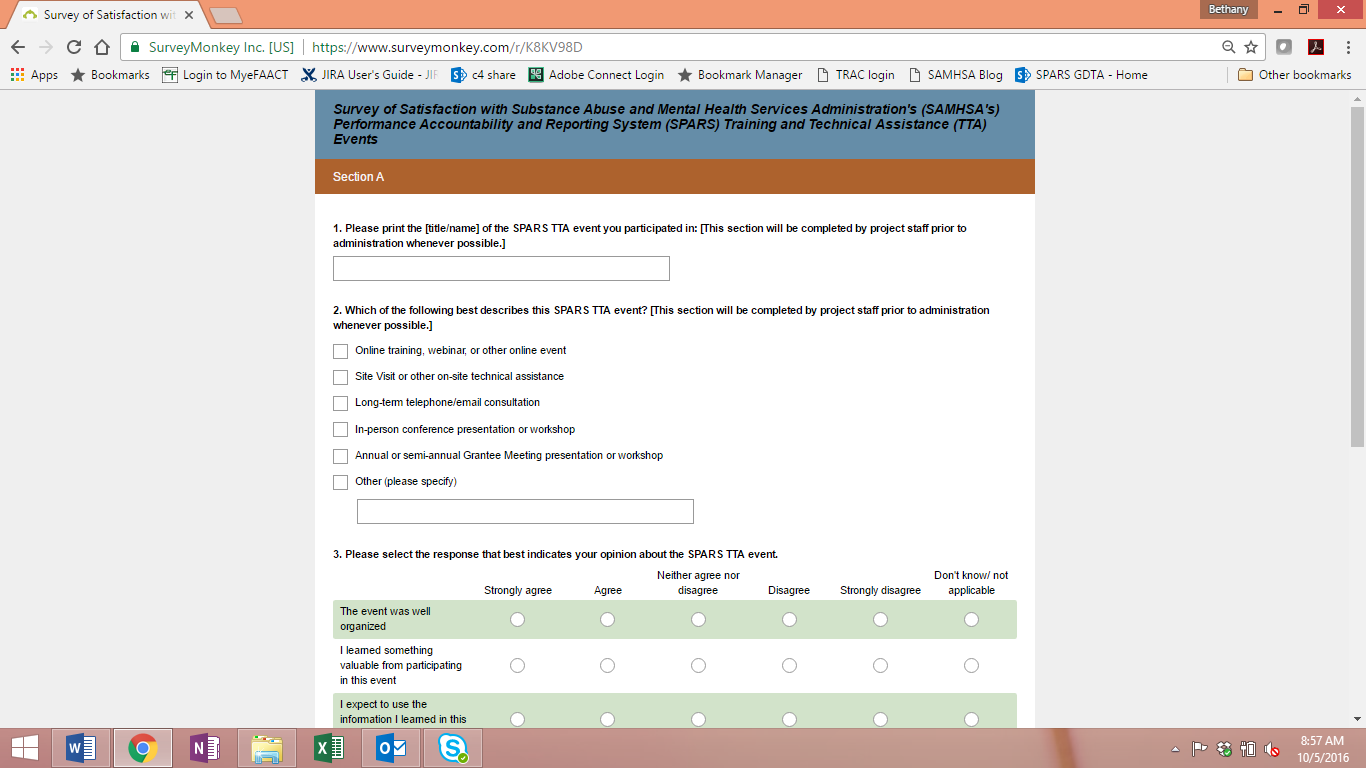The width and height of the screenshot is (1366, 768).
Task: Open the Bookmarks star shortcut
Action: click(110, 75)
